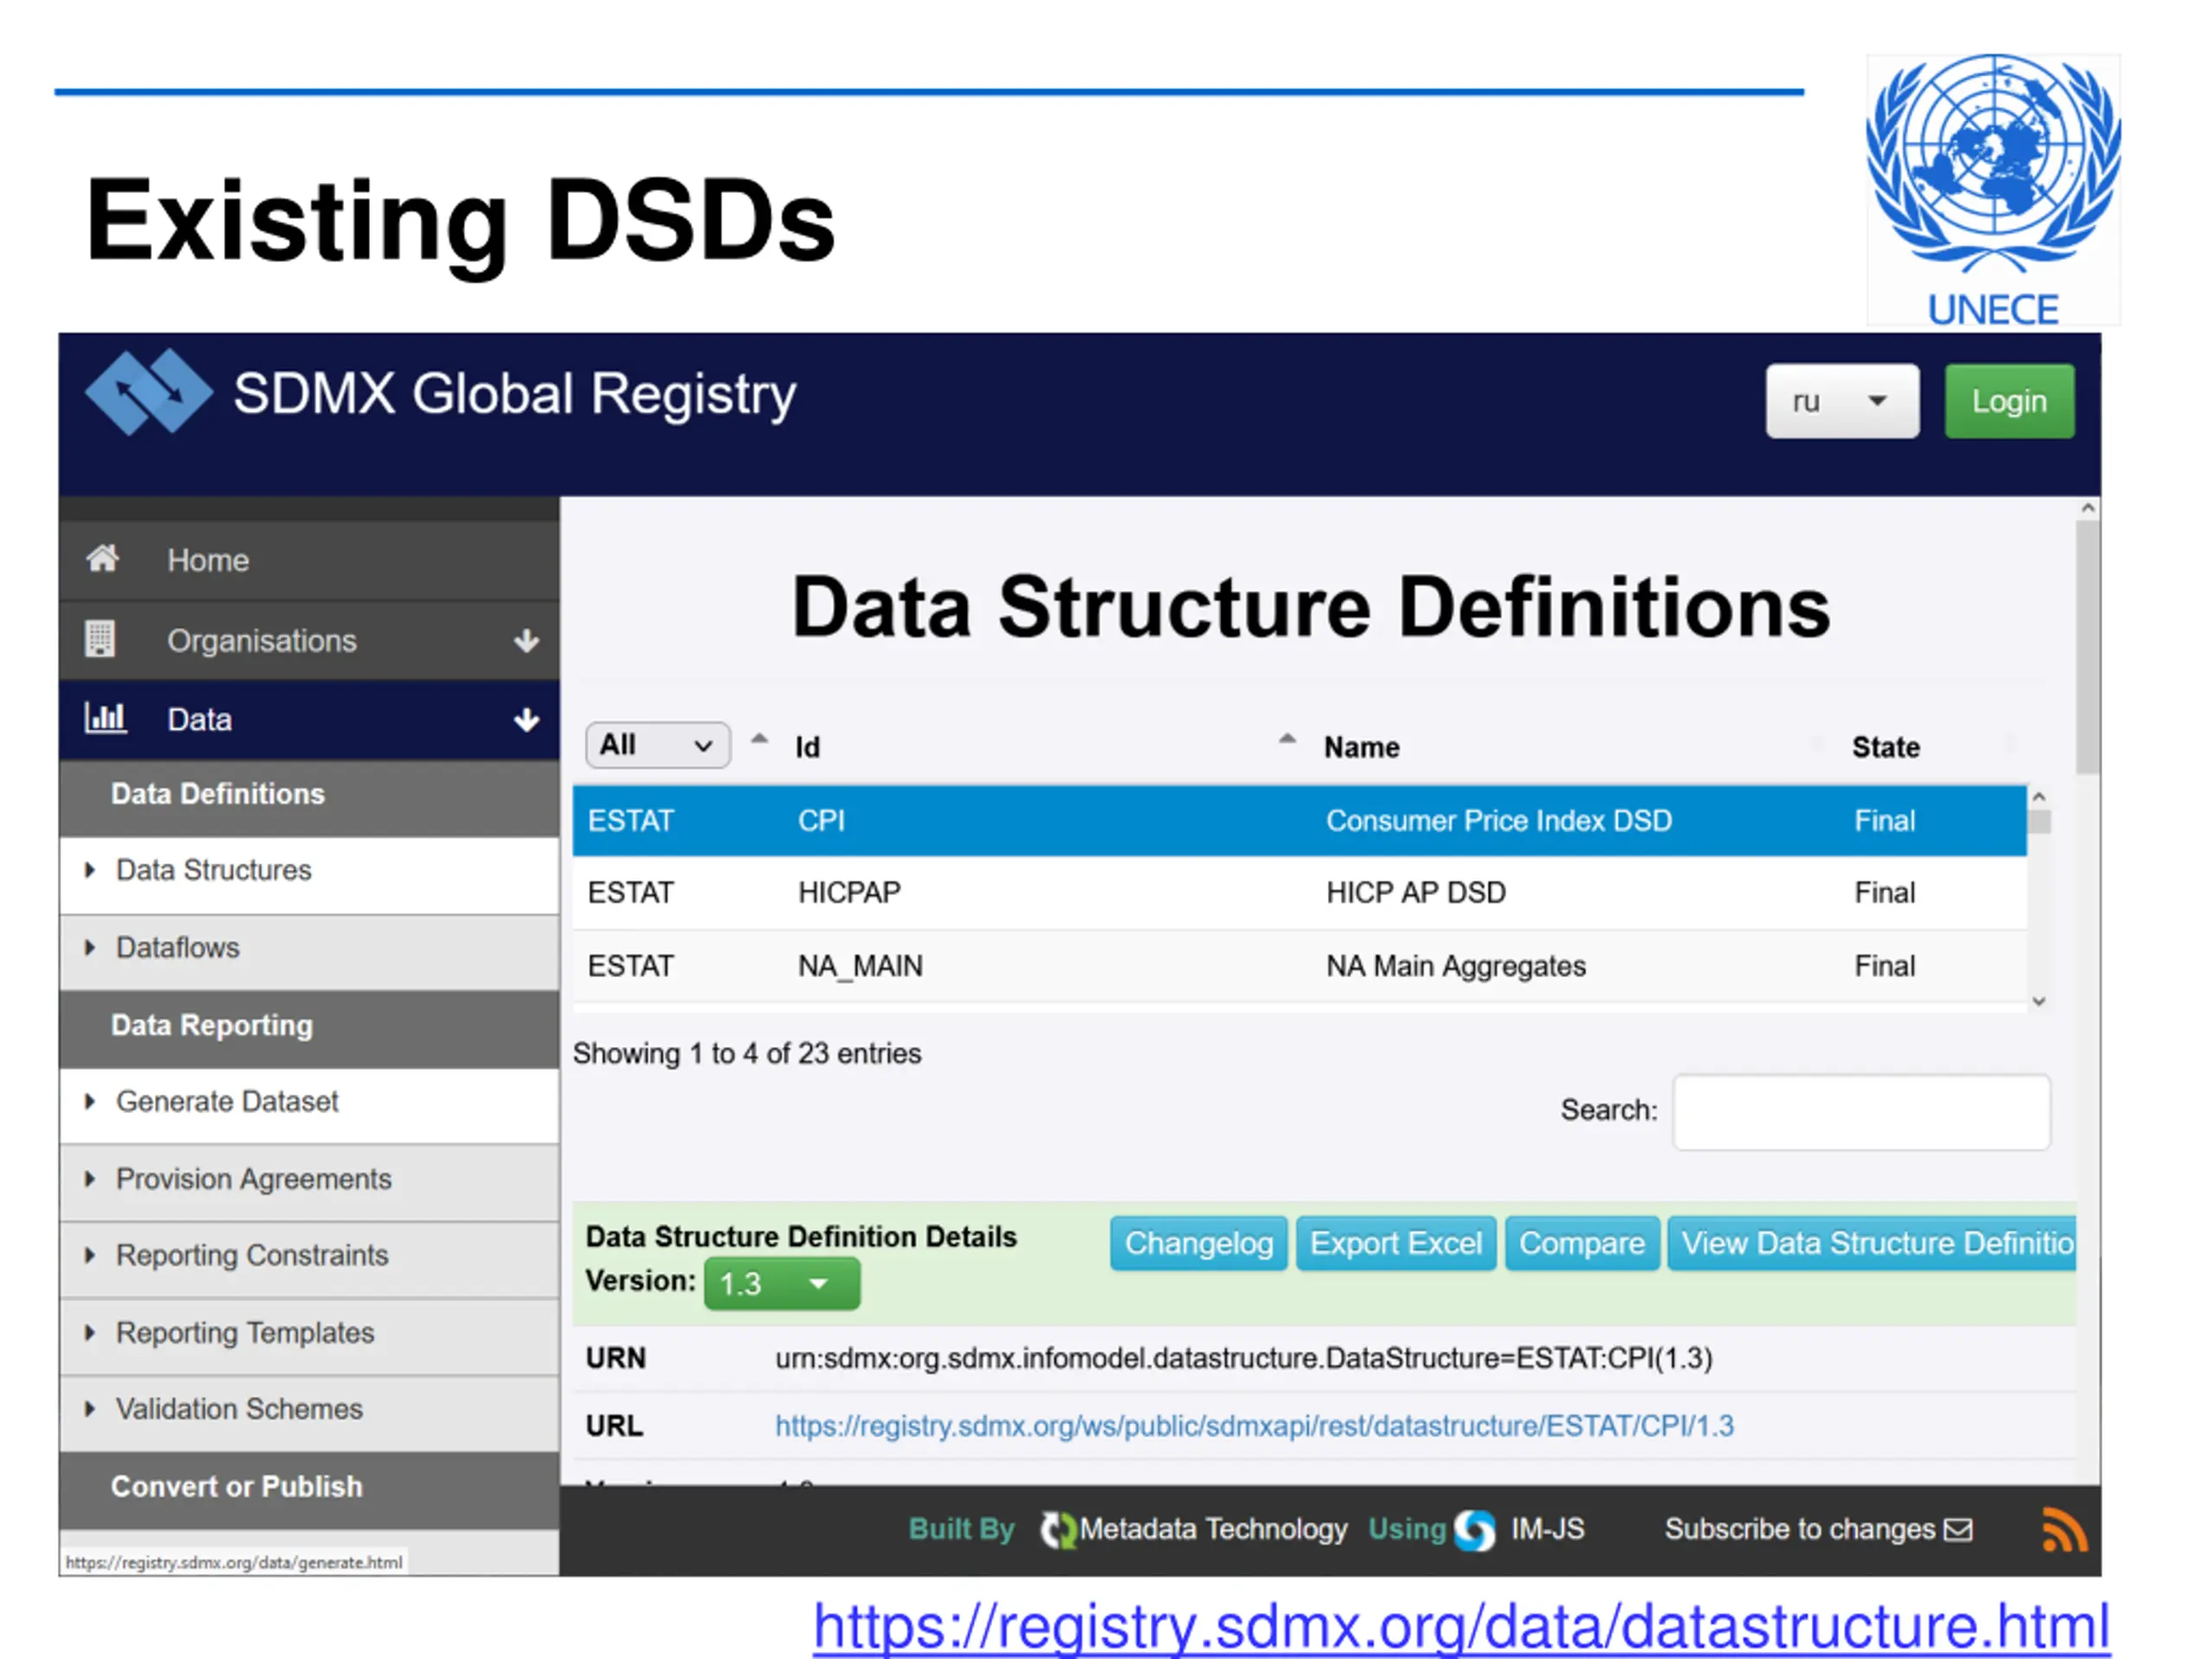Open the registry.sdmx.org ESTAT/CPI/1.3 URL link
The width and height of the screenshot is (2212, 1659).
(x=1254, y=1425)
